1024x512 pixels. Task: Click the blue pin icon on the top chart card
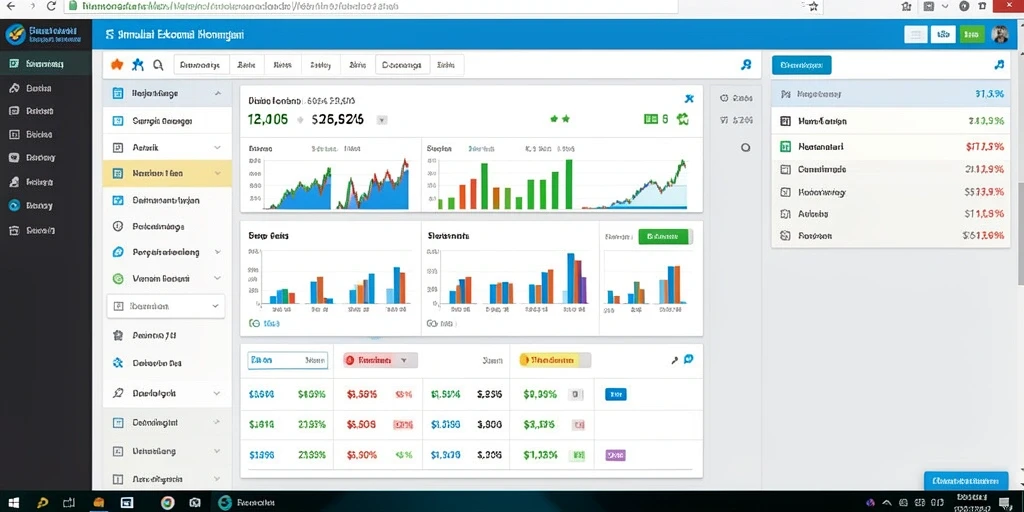click(x=688, y=99)
